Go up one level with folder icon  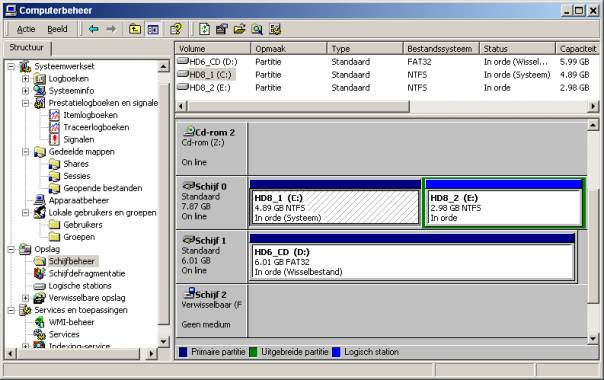click(x=135, y=29)
